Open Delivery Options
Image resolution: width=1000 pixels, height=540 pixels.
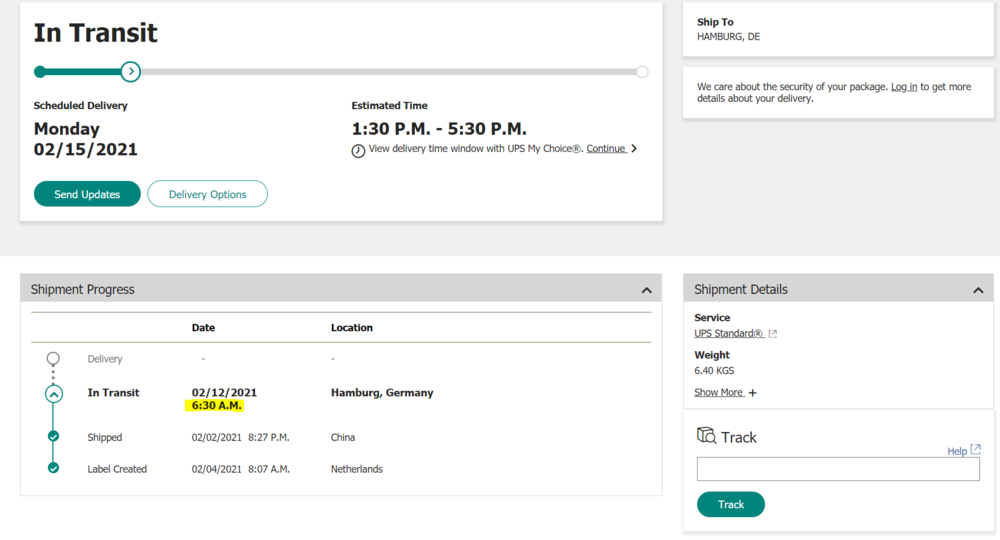pyautogui.click(x=207, y=194)
